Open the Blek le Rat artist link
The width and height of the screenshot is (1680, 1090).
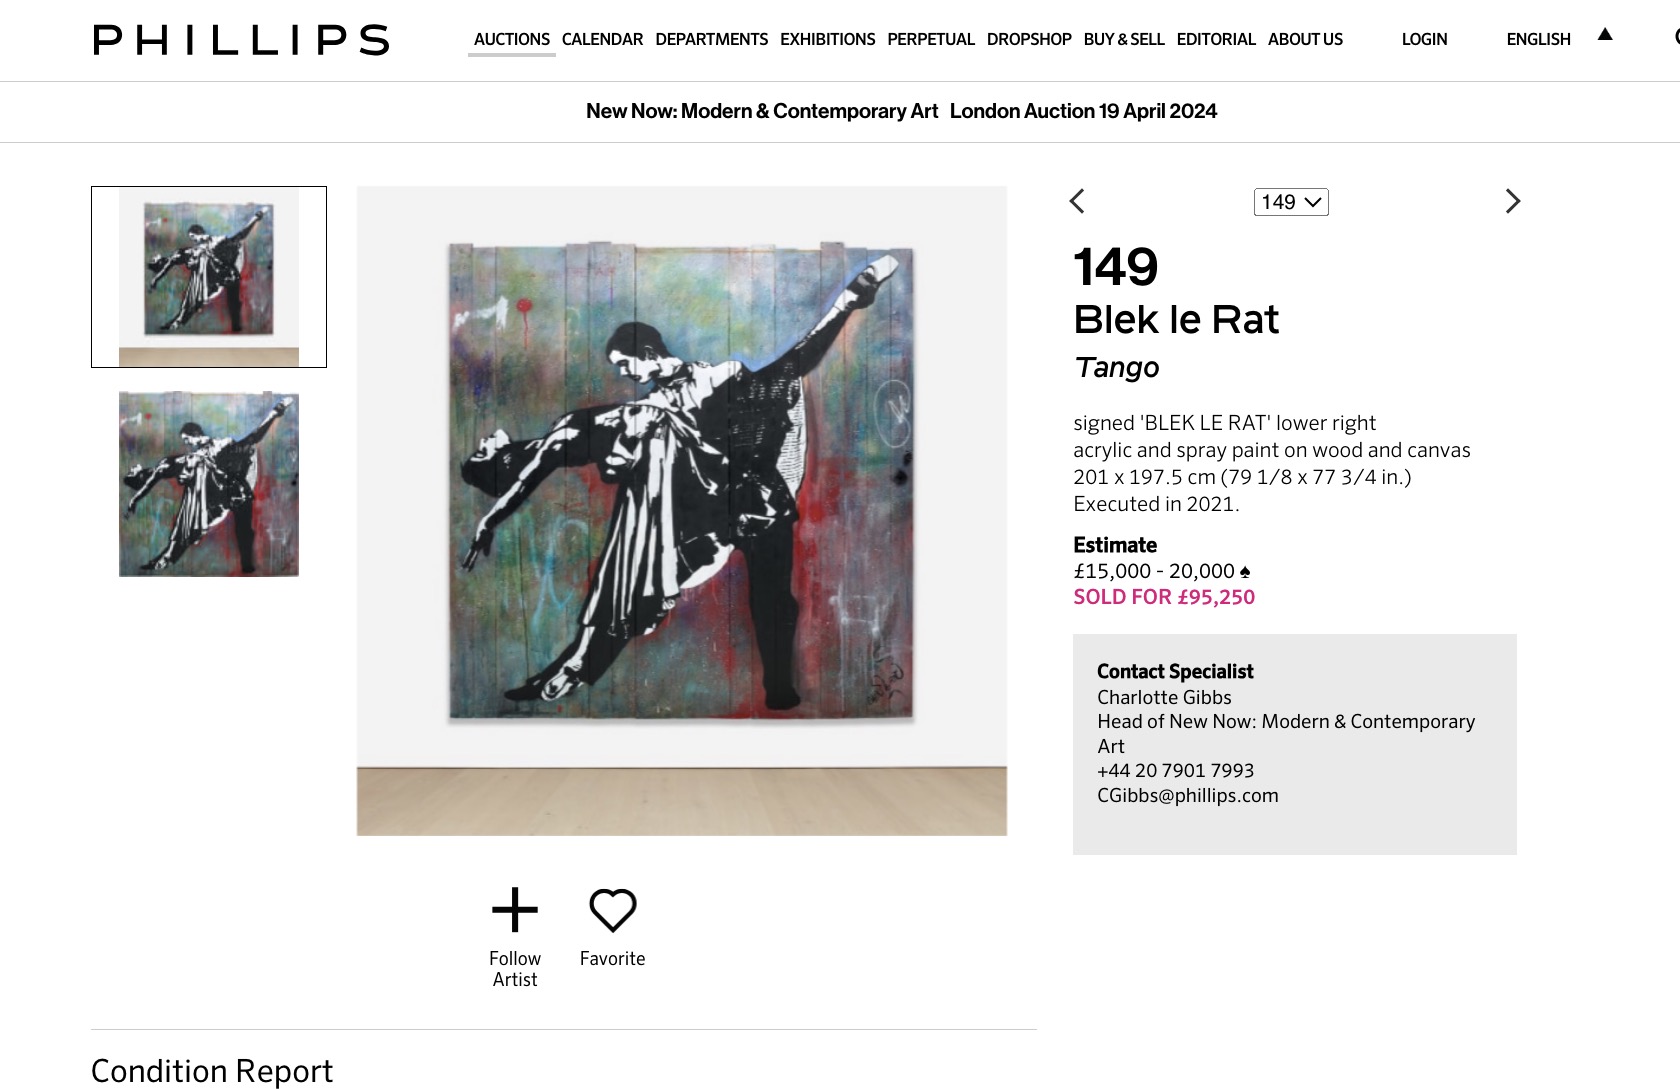(x=1176, y=320)
